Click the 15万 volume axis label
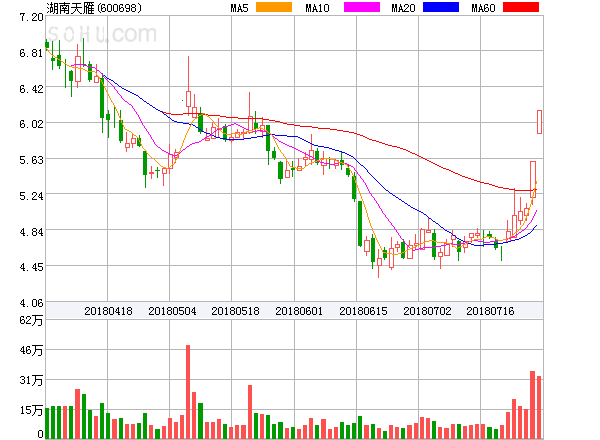Screen dimensions: 600x440 pos(31,410)
